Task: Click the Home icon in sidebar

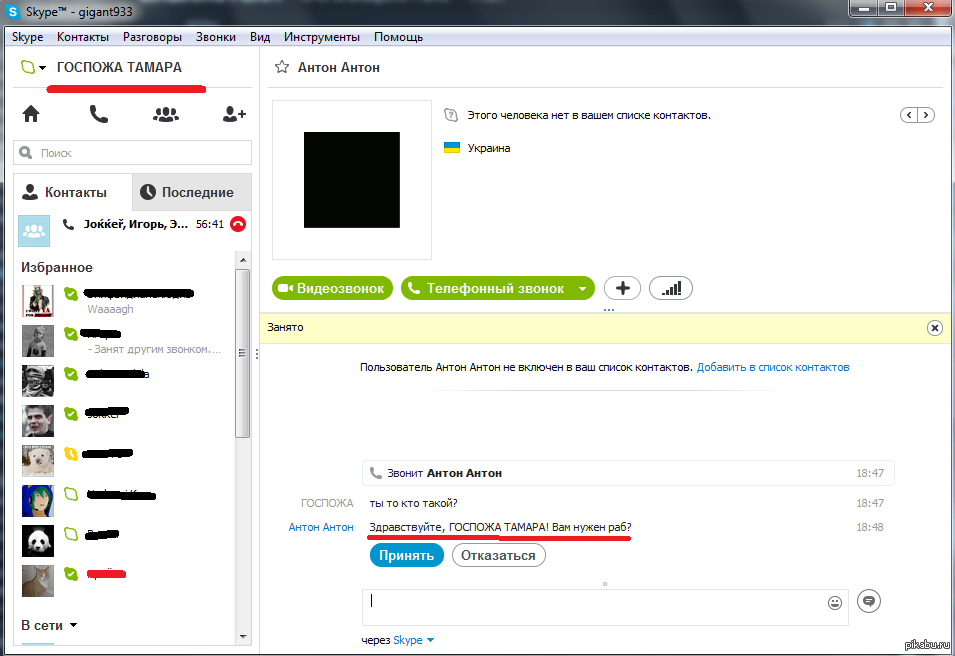Action: 31,114
